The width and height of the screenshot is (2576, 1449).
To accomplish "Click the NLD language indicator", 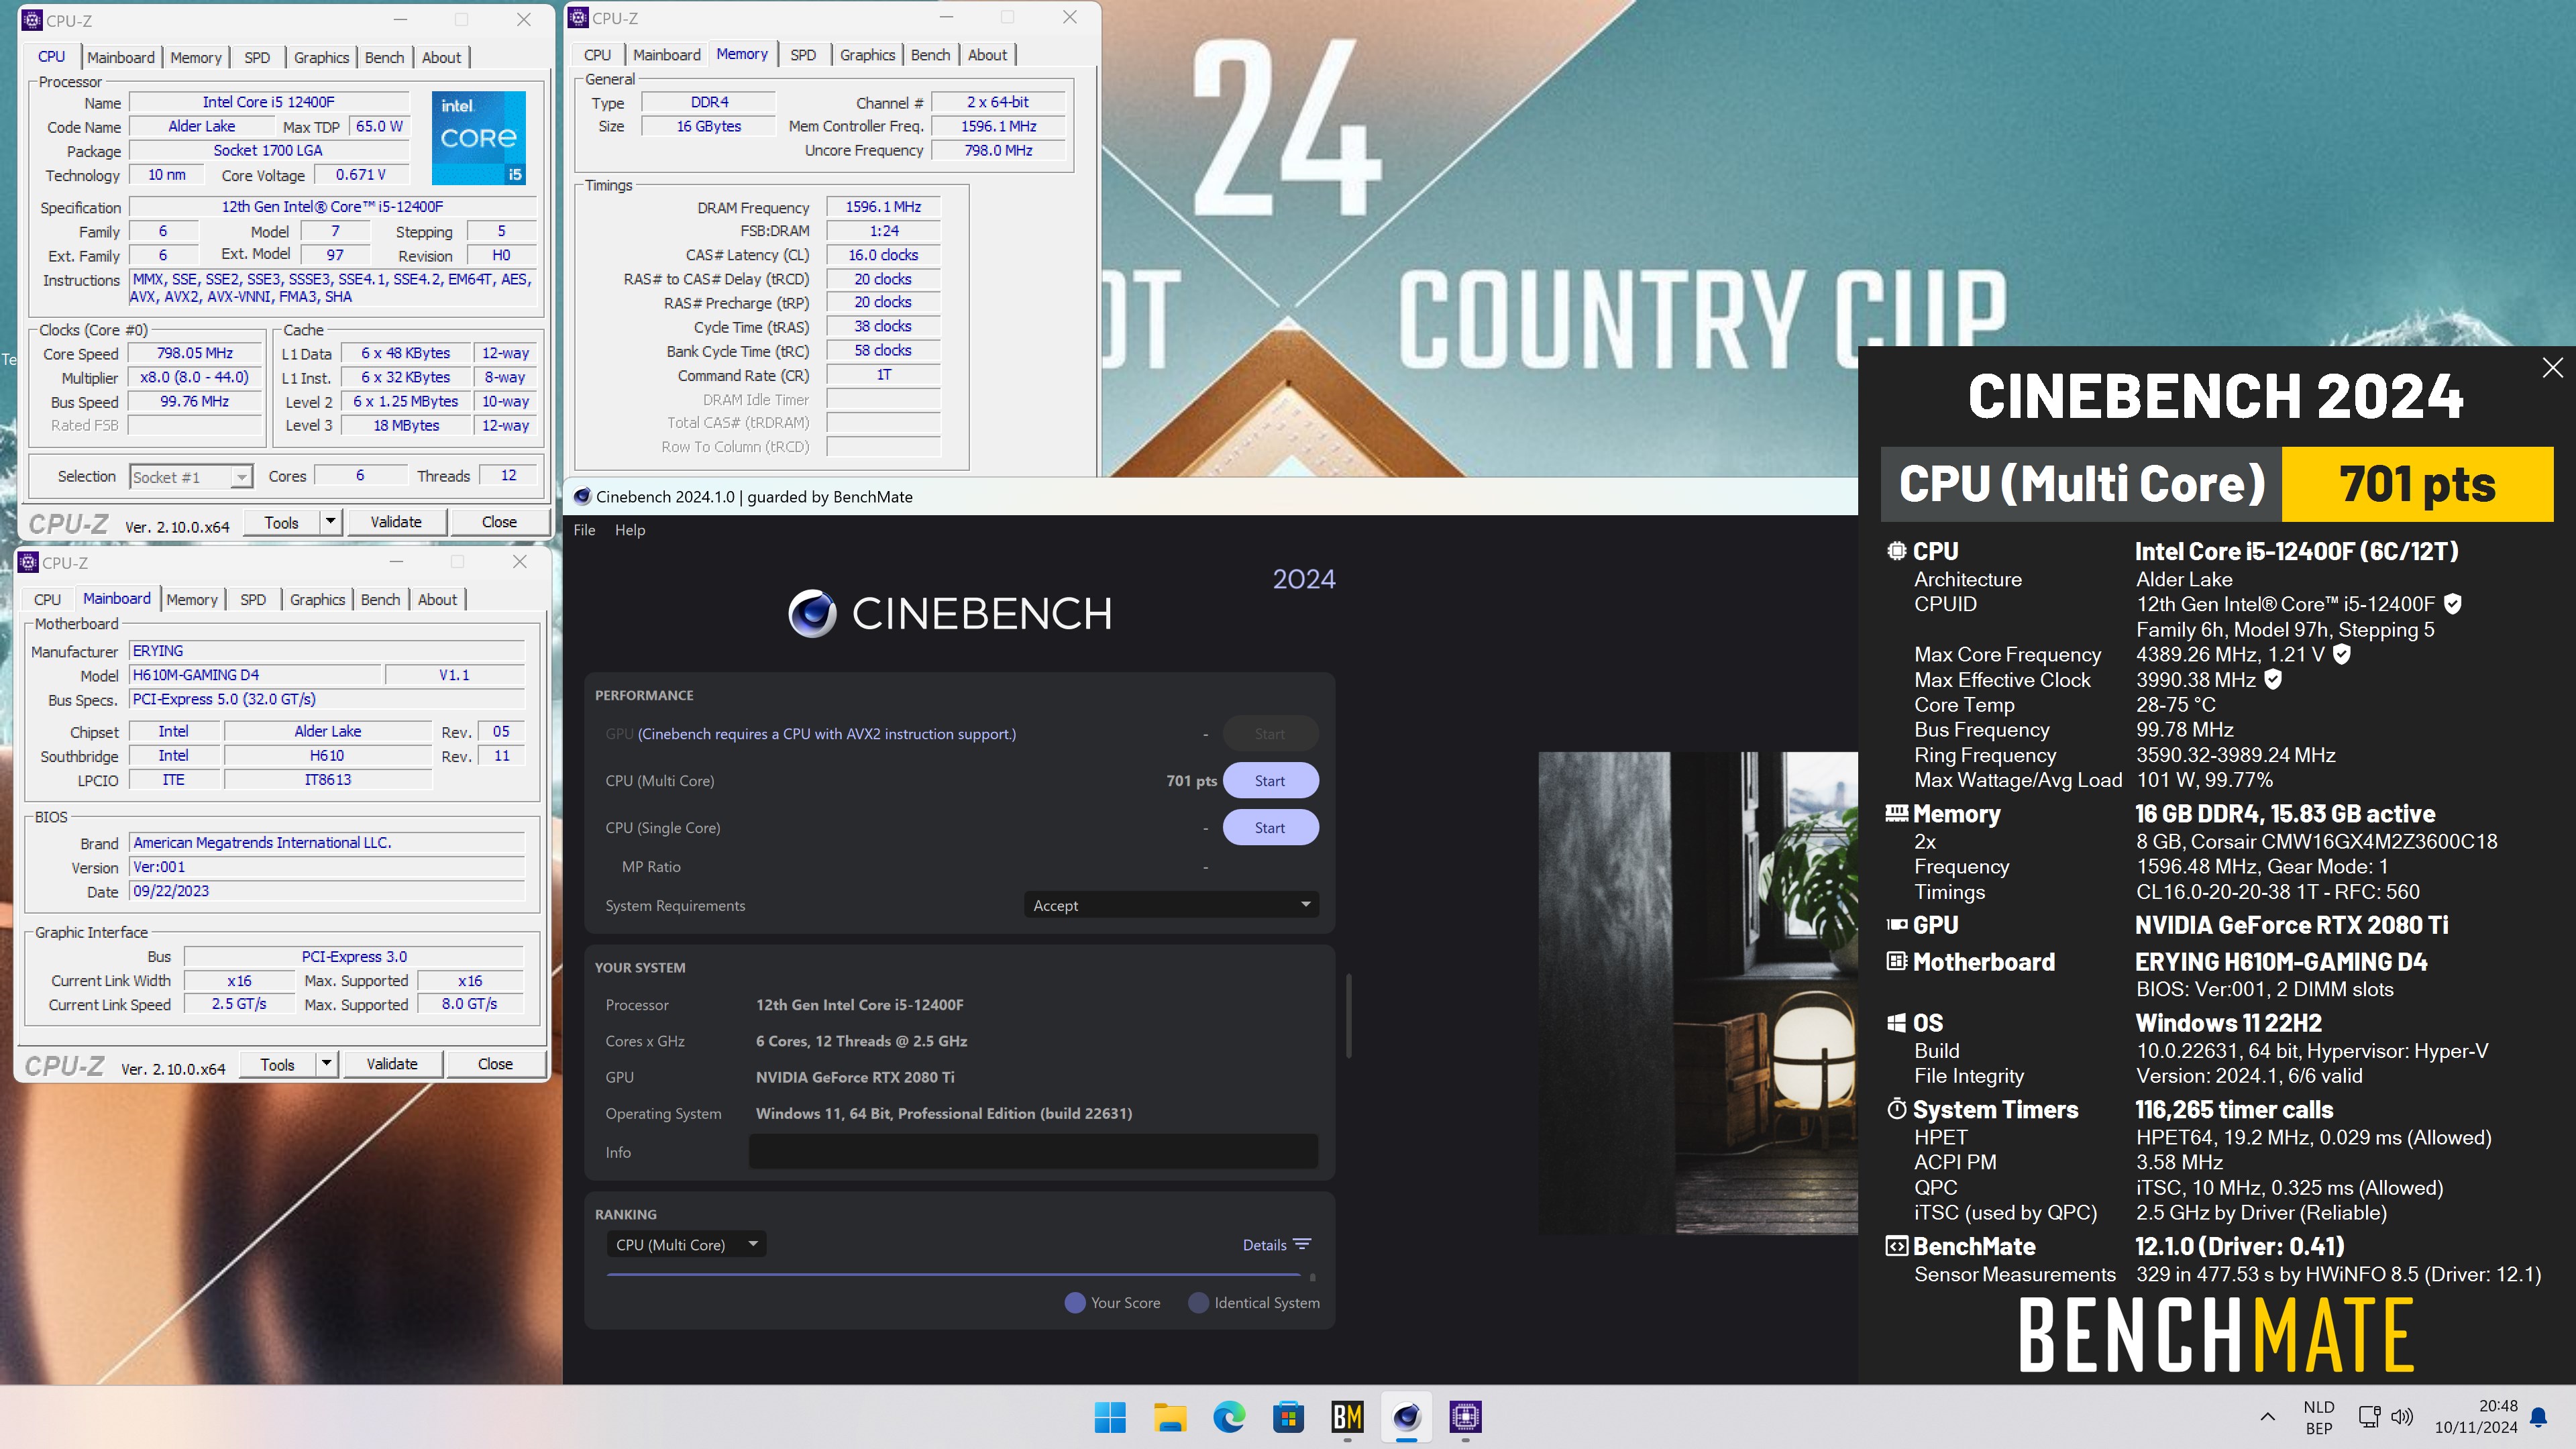I will (2318, 1416).
